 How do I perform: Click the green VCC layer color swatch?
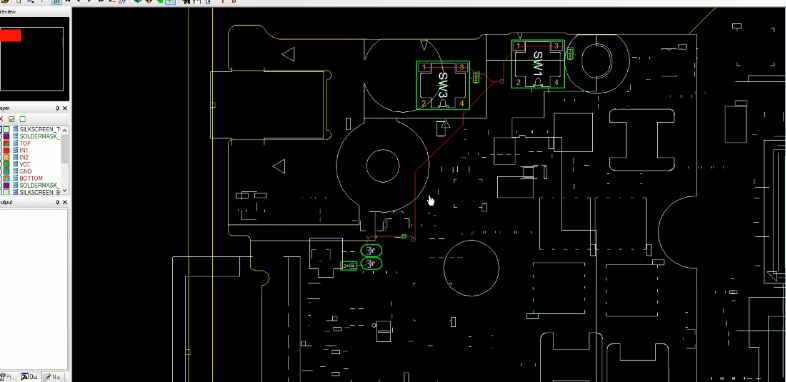point(7,164)
